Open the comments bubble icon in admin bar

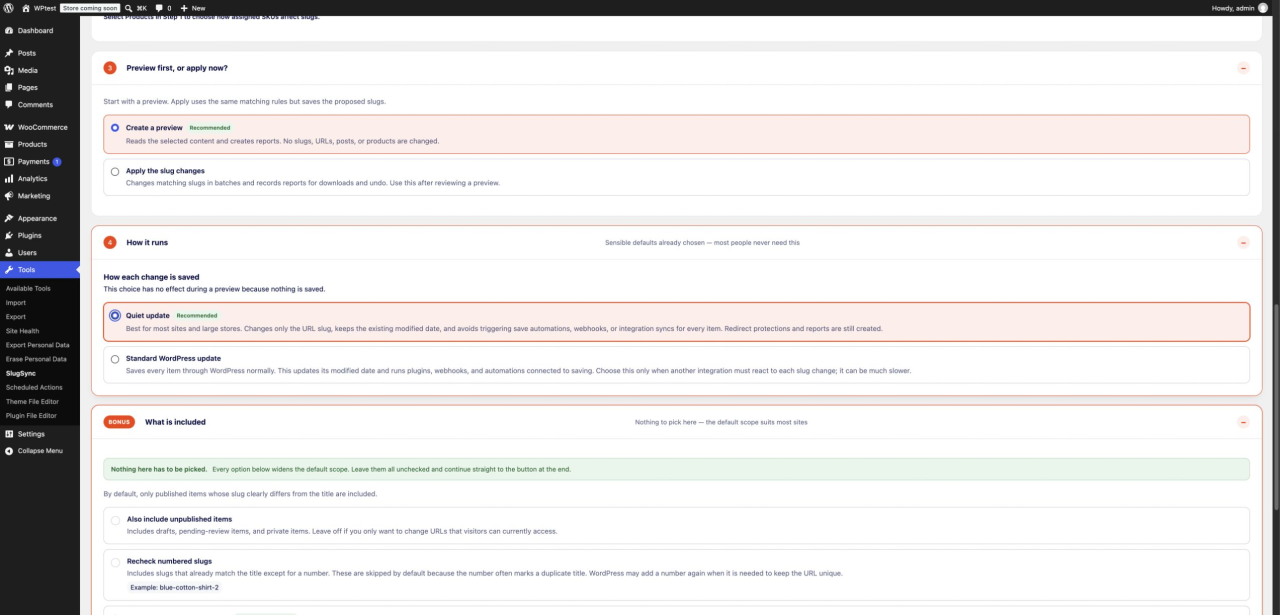click(159, 7)
